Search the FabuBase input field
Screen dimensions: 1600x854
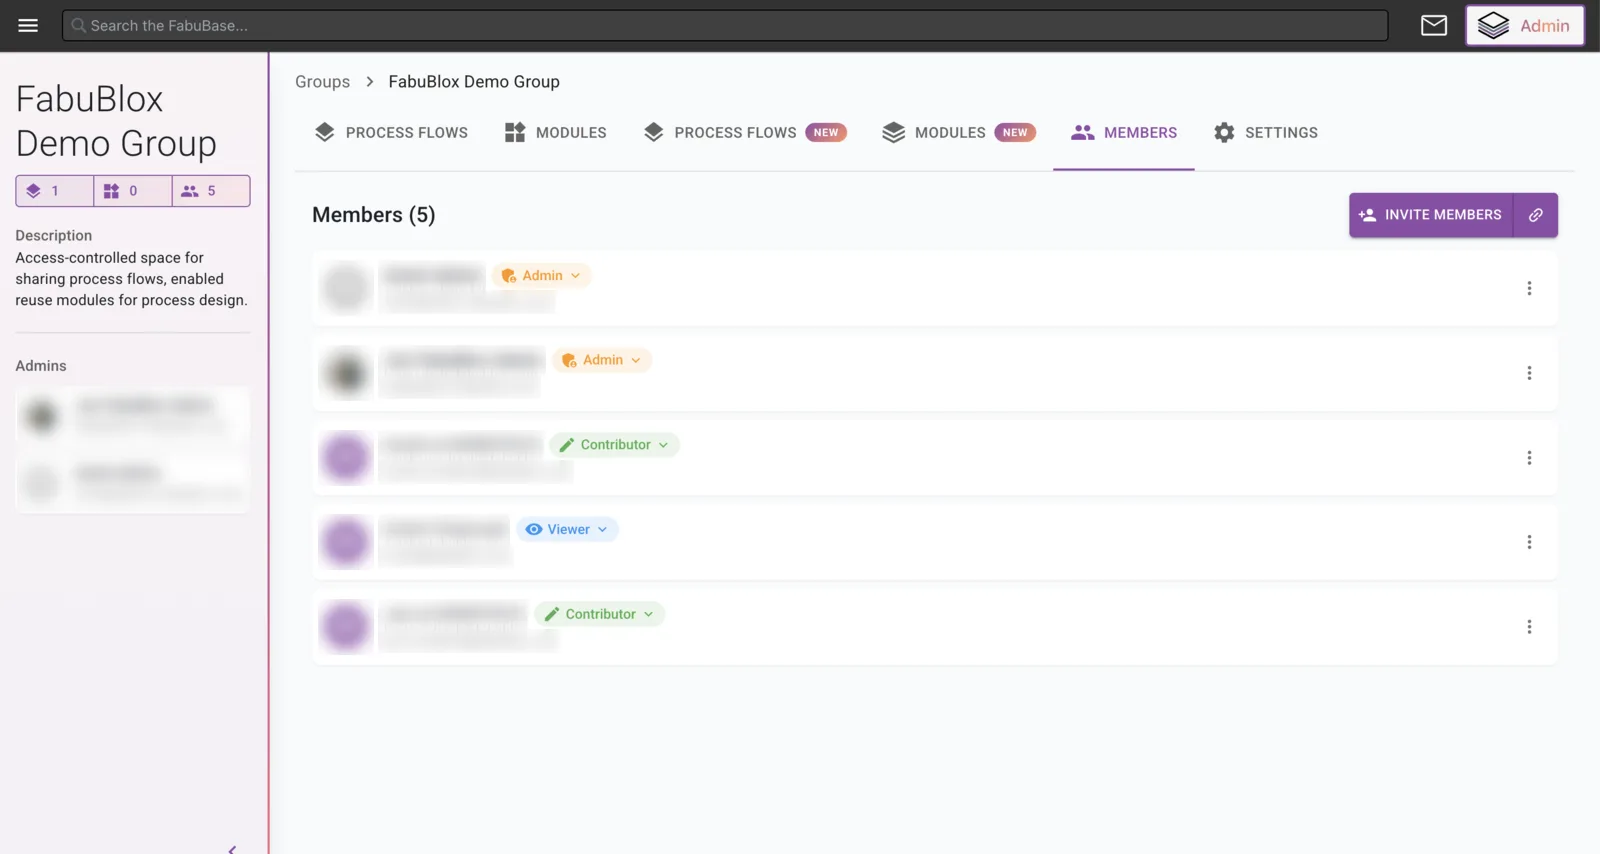point(725,25)
